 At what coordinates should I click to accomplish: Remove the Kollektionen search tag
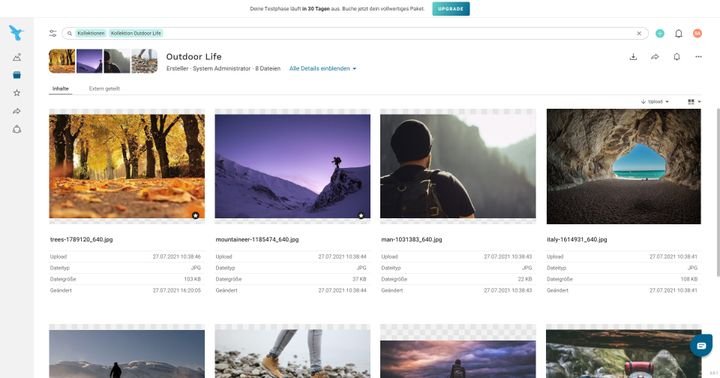91,34
